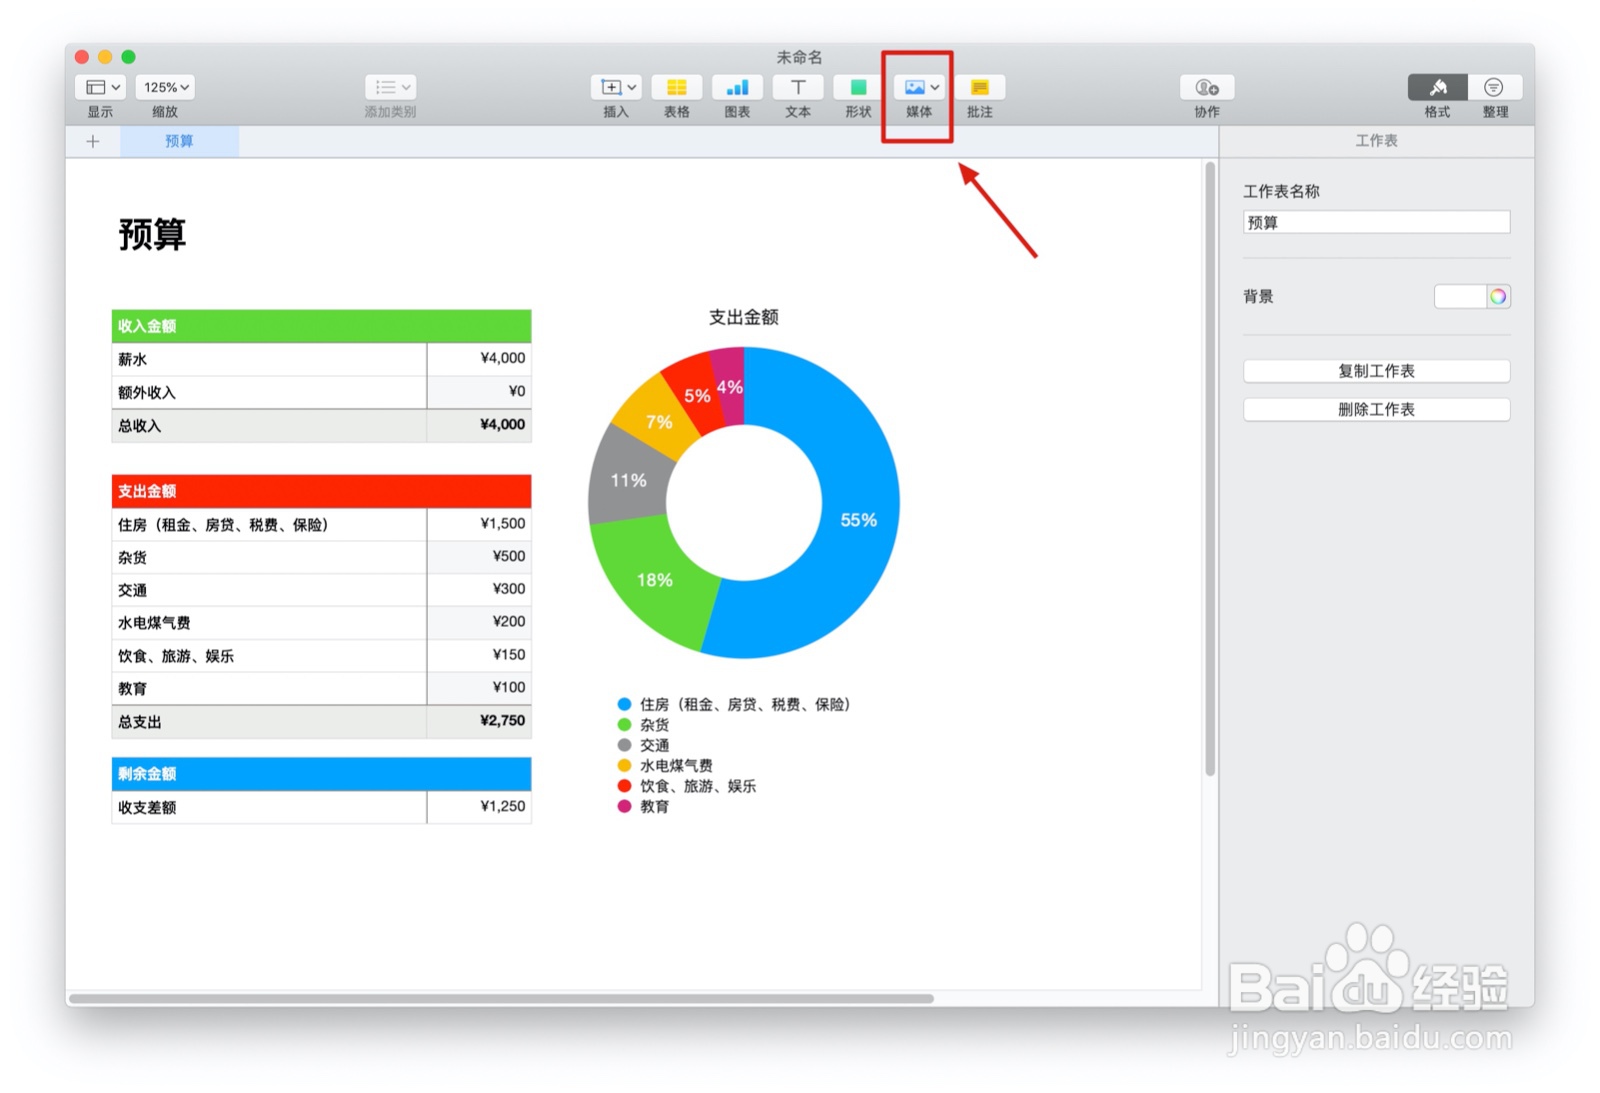Select the 饮食、旅游、娱乐 table row label

tap(269, 655)
